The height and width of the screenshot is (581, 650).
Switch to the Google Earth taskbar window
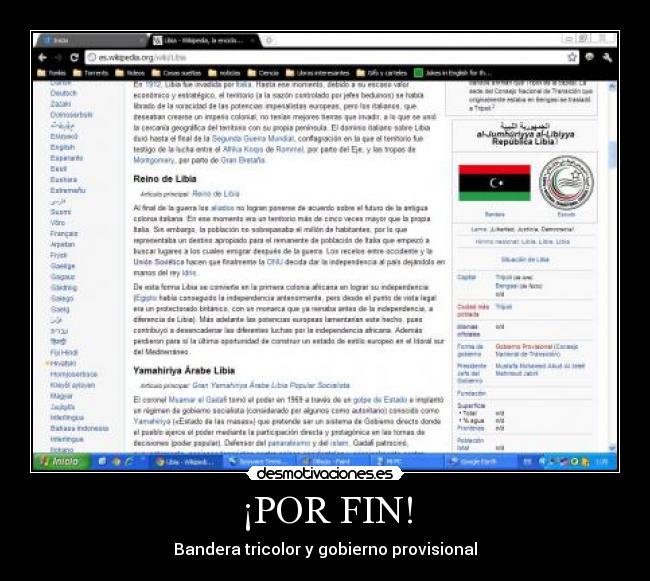(x=479, y=462)
